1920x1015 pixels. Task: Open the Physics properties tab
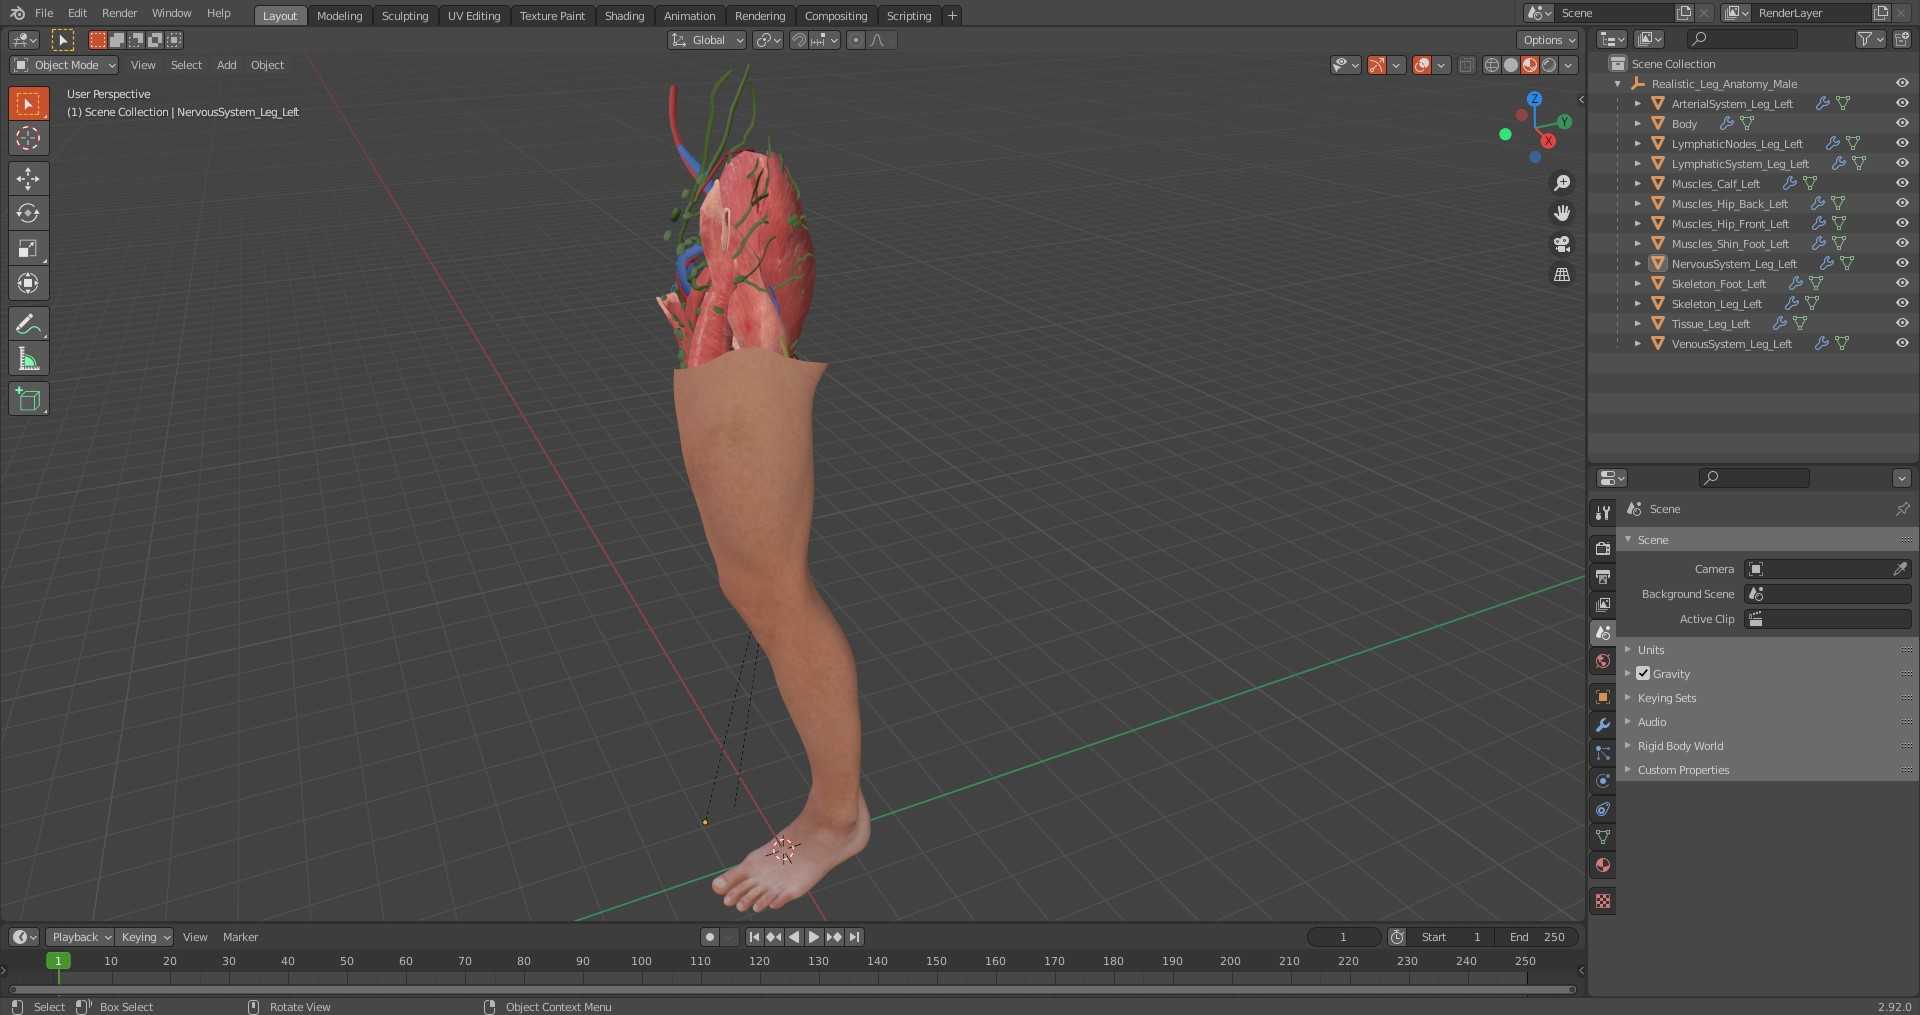coord(1603,781)
